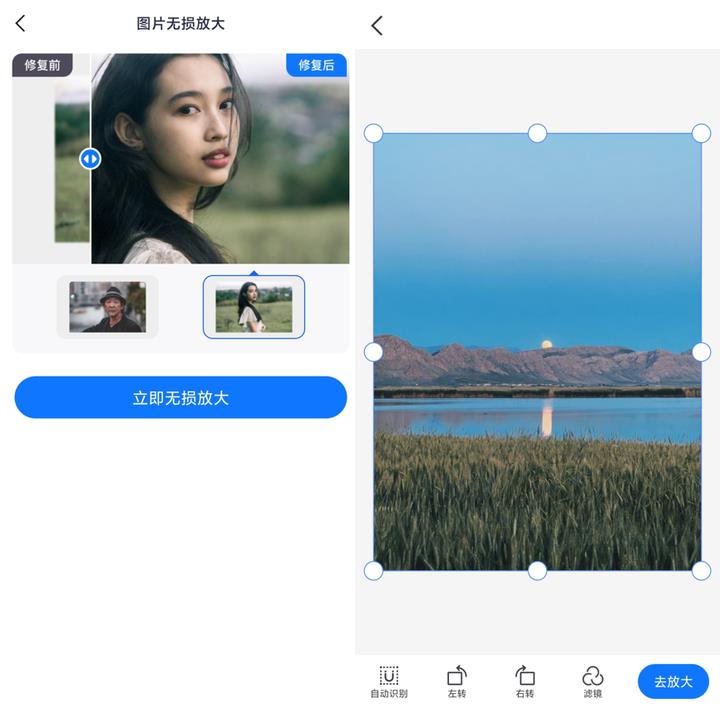Click the landscape photo in crop area
This screenshot has width=720, height=709.
[x=537, y=352]
